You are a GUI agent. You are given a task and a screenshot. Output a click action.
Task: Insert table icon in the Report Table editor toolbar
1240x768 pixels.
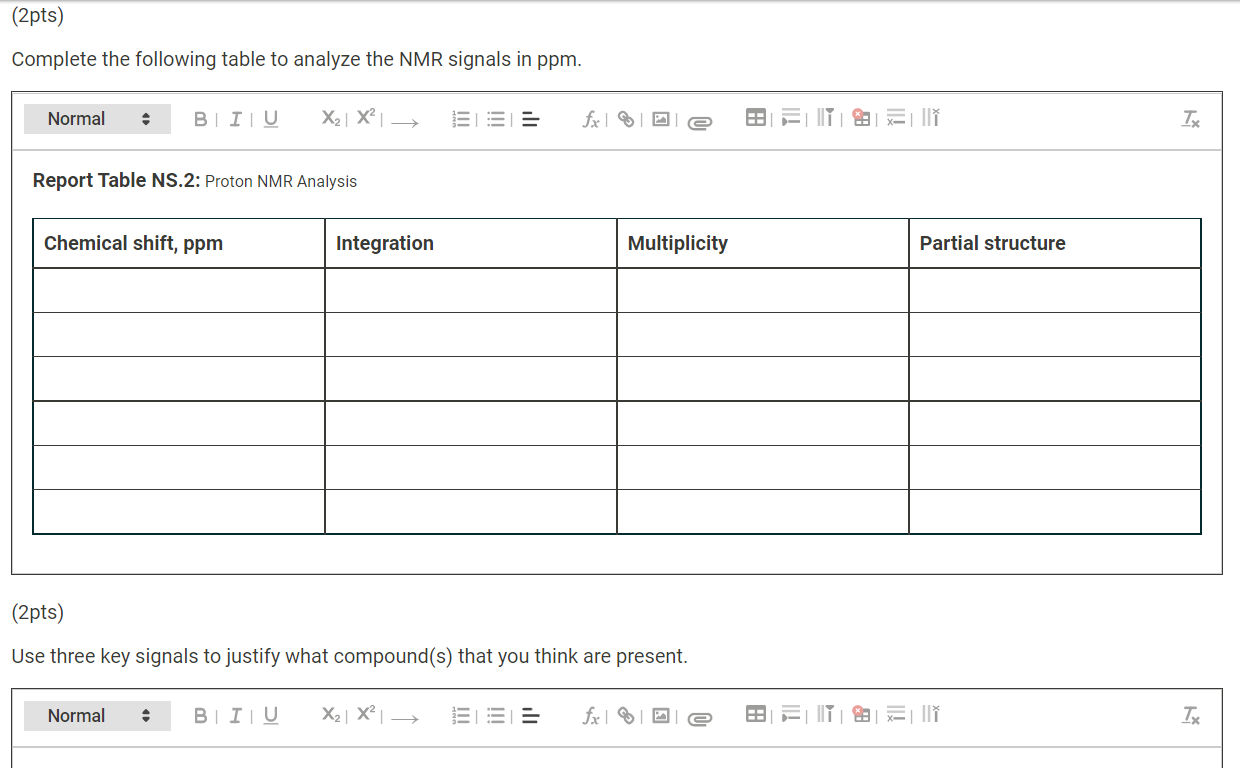pyautogui.click(x=756, y=119)
